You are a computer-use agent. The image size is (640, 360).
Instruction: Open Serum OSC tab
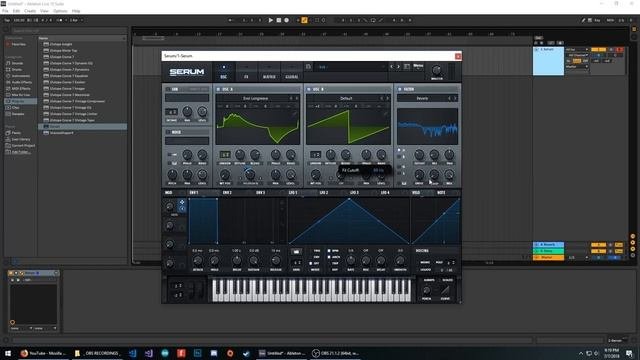224,72
